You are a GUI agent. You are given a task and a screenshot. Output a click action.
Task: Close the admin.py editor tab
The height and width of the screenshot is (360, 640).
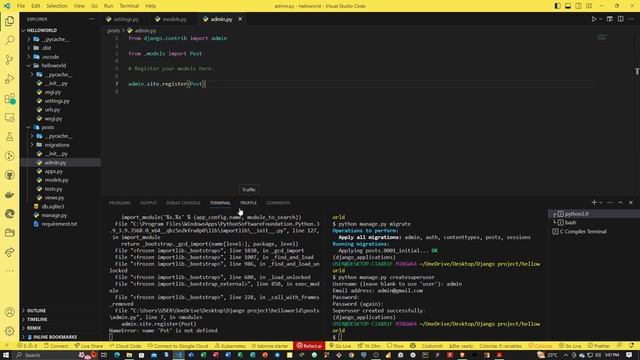tap(240, 19)
